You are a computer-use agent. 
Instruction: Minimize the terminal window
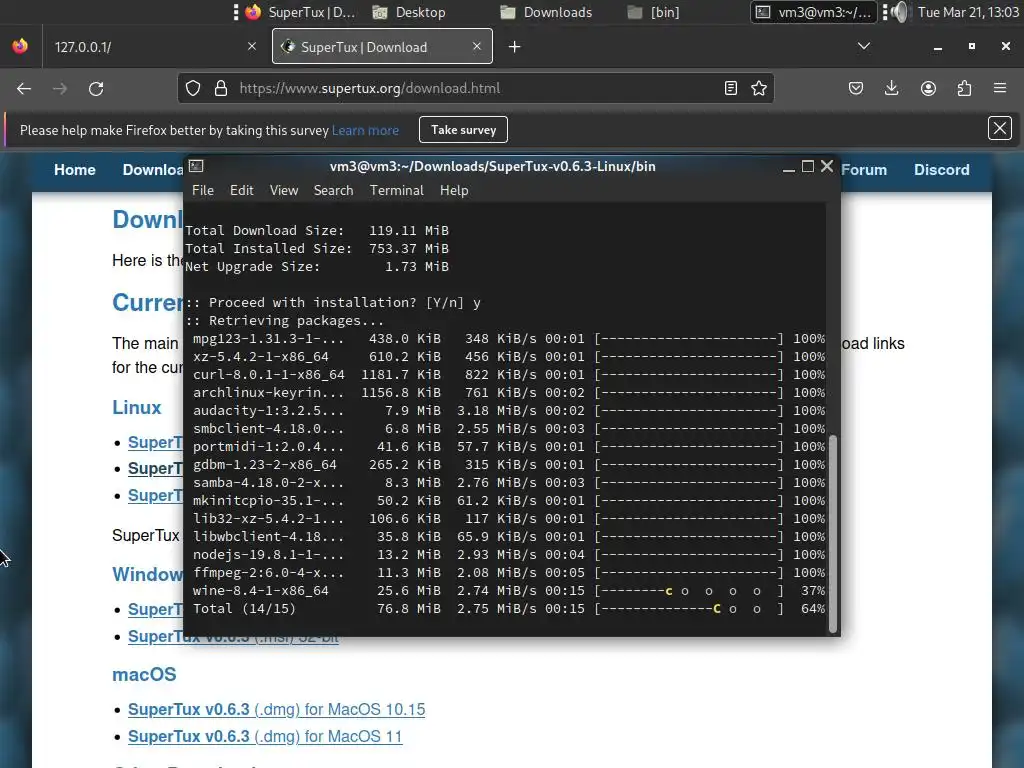pyautogui.click(x=789, y=168)
